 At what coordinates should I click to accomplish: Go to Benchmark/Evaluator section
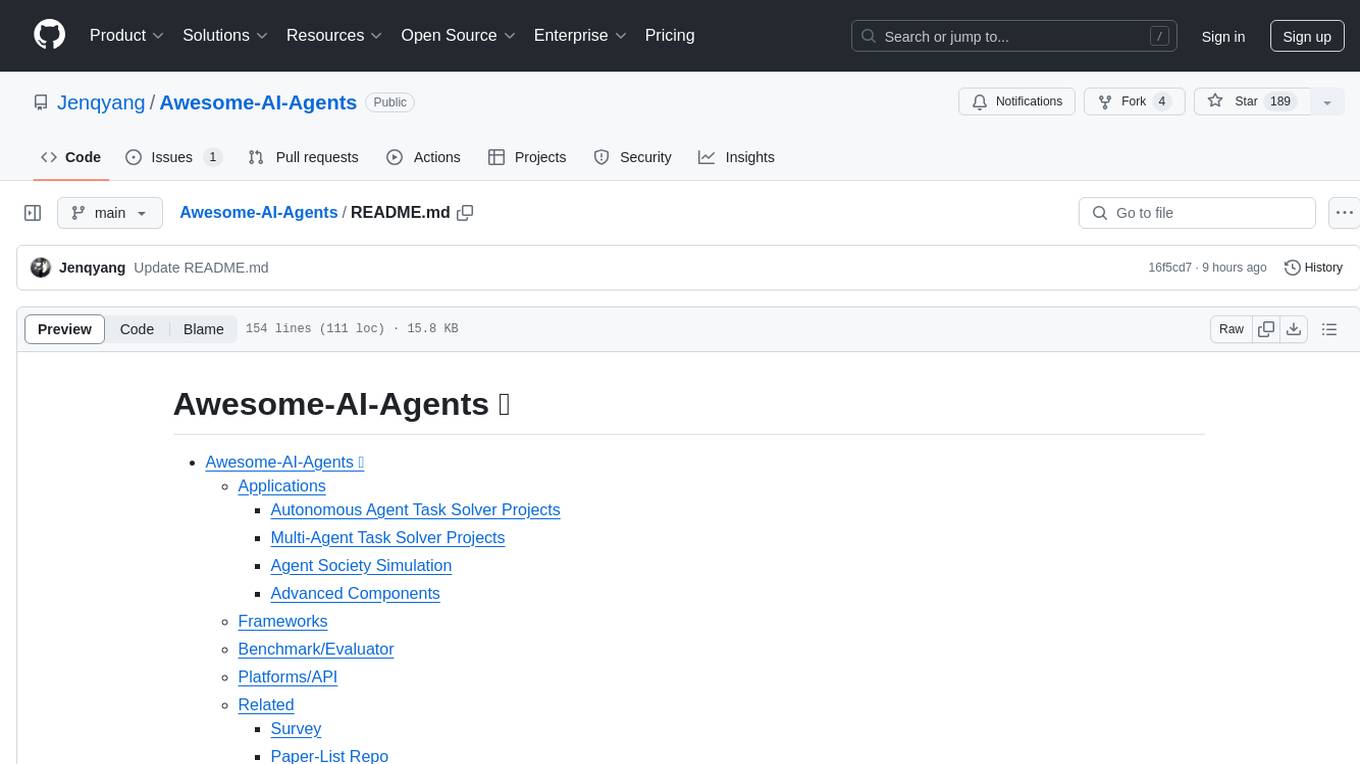point(316,650)
